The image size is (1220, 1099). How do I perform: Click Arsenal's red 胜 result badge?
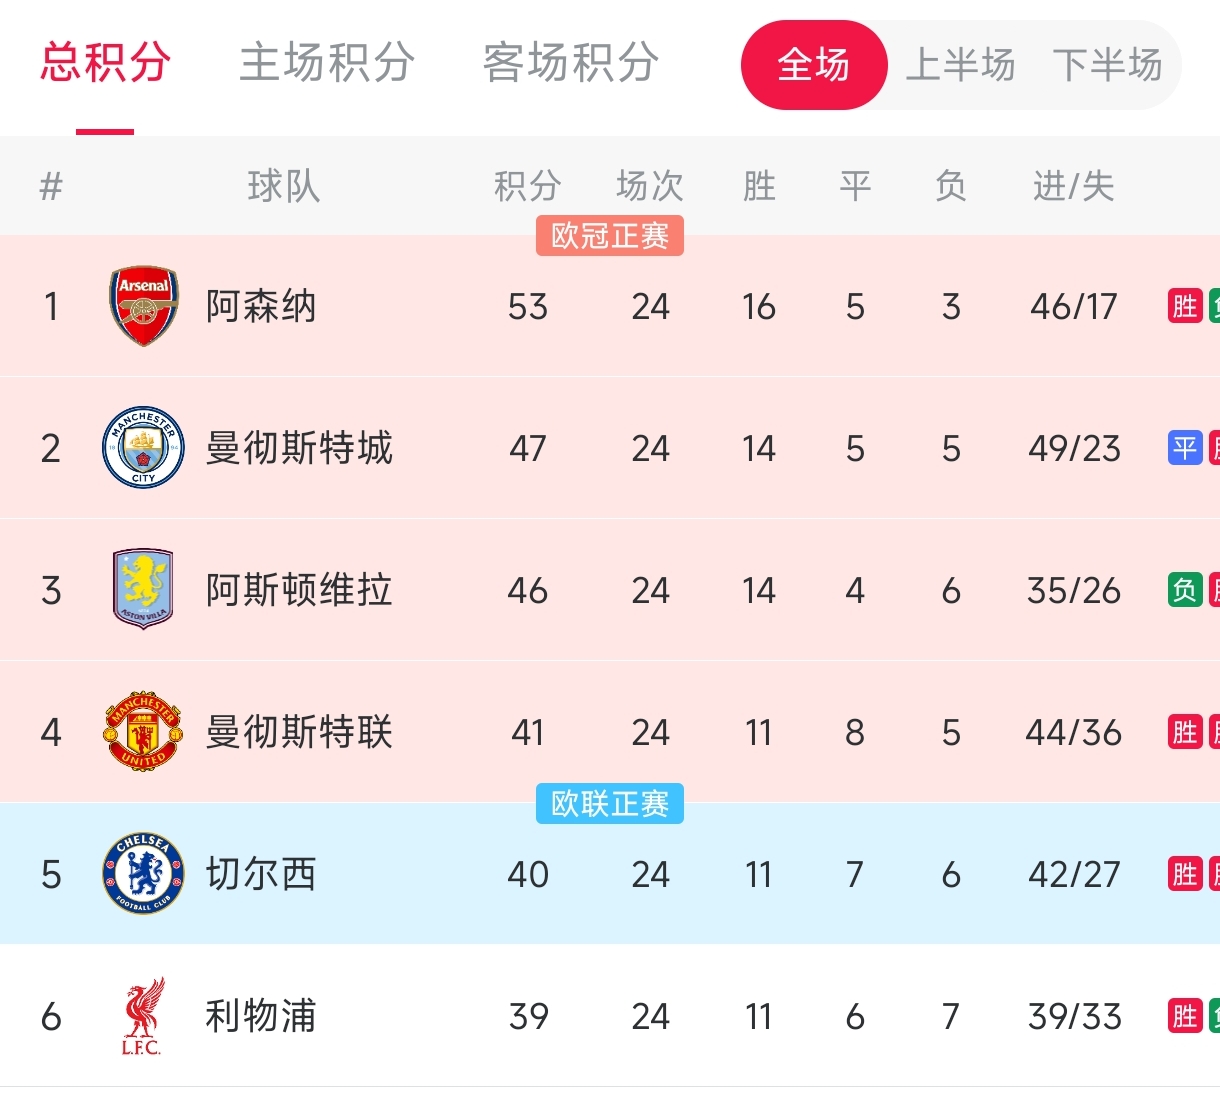coord(1185,306)
